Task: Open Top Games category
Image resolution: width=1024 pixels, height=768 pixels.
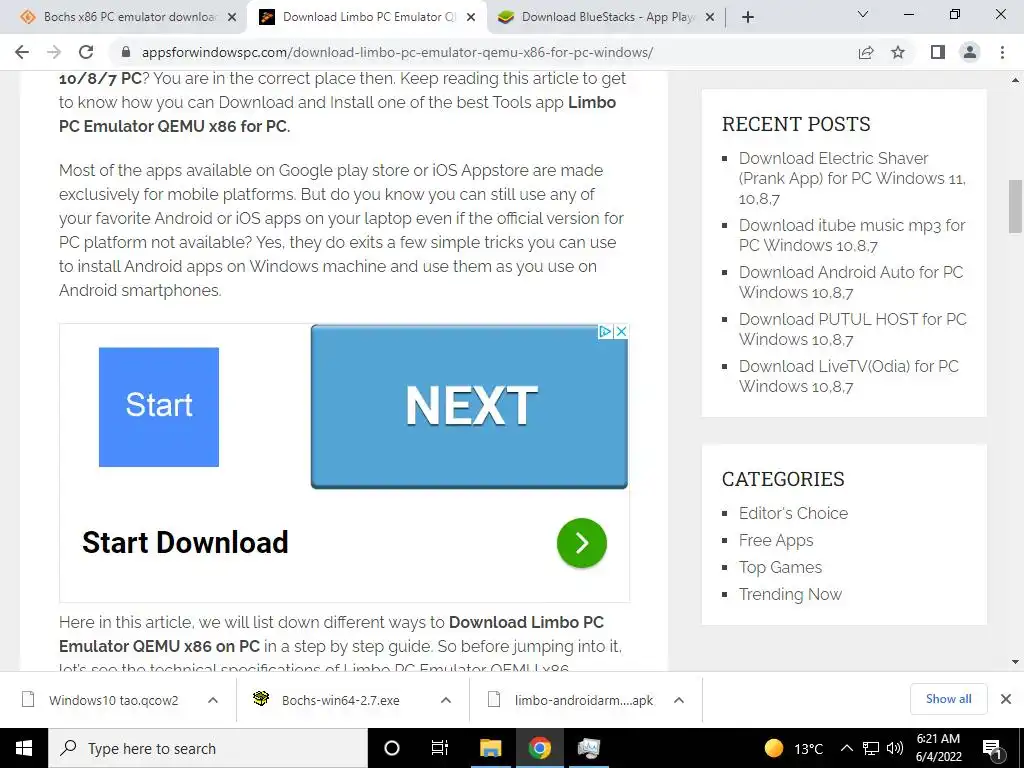Action: click(x=780, y=568)
